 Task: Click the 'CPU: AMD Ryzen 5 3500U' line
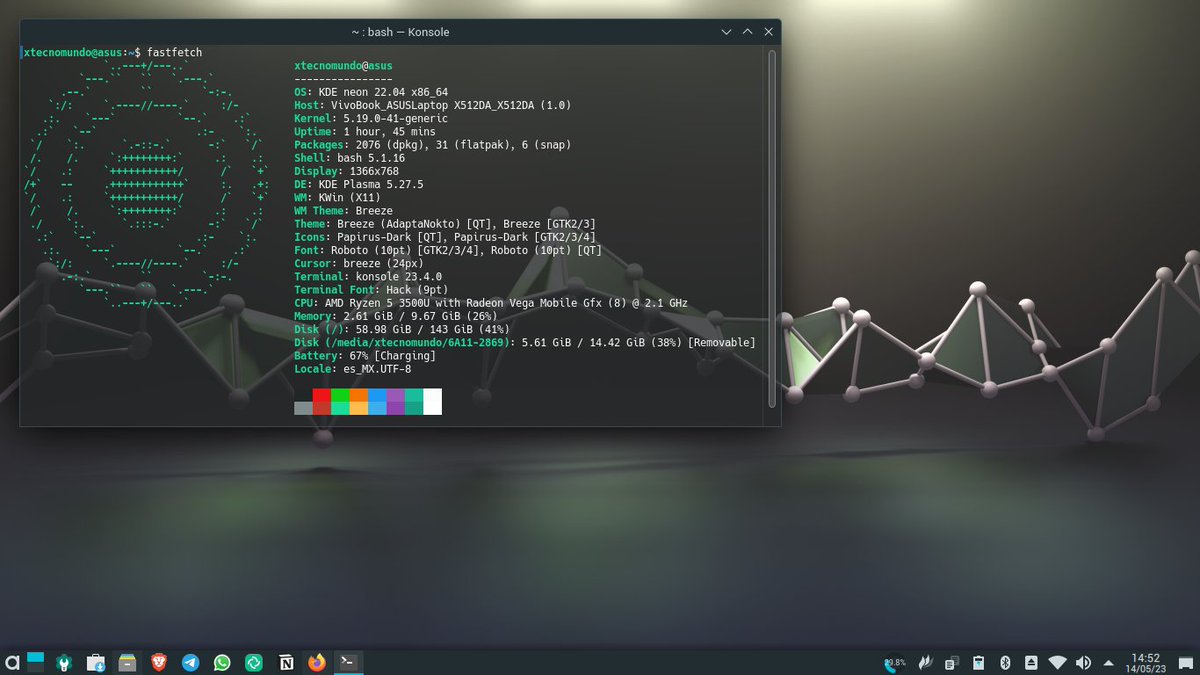[491, 303]
